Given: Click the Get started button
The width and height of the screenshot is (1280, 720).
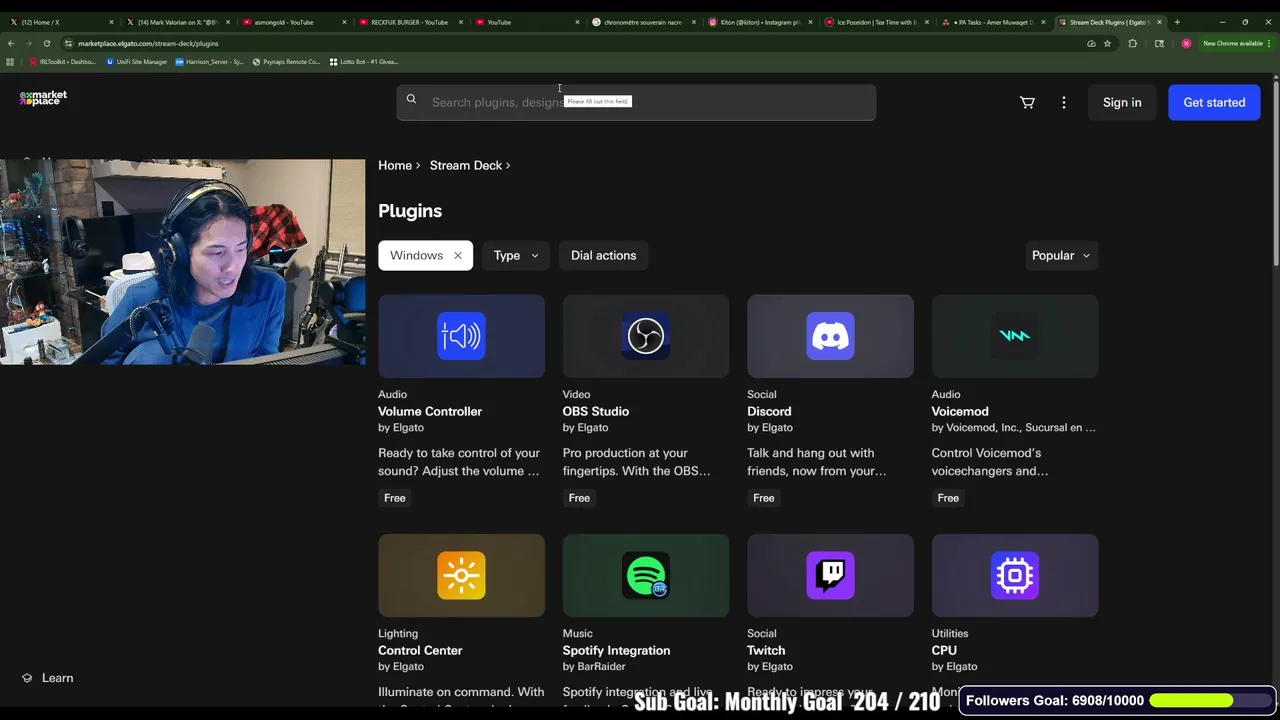Looking at the screenshot, I should [1214, 102].
